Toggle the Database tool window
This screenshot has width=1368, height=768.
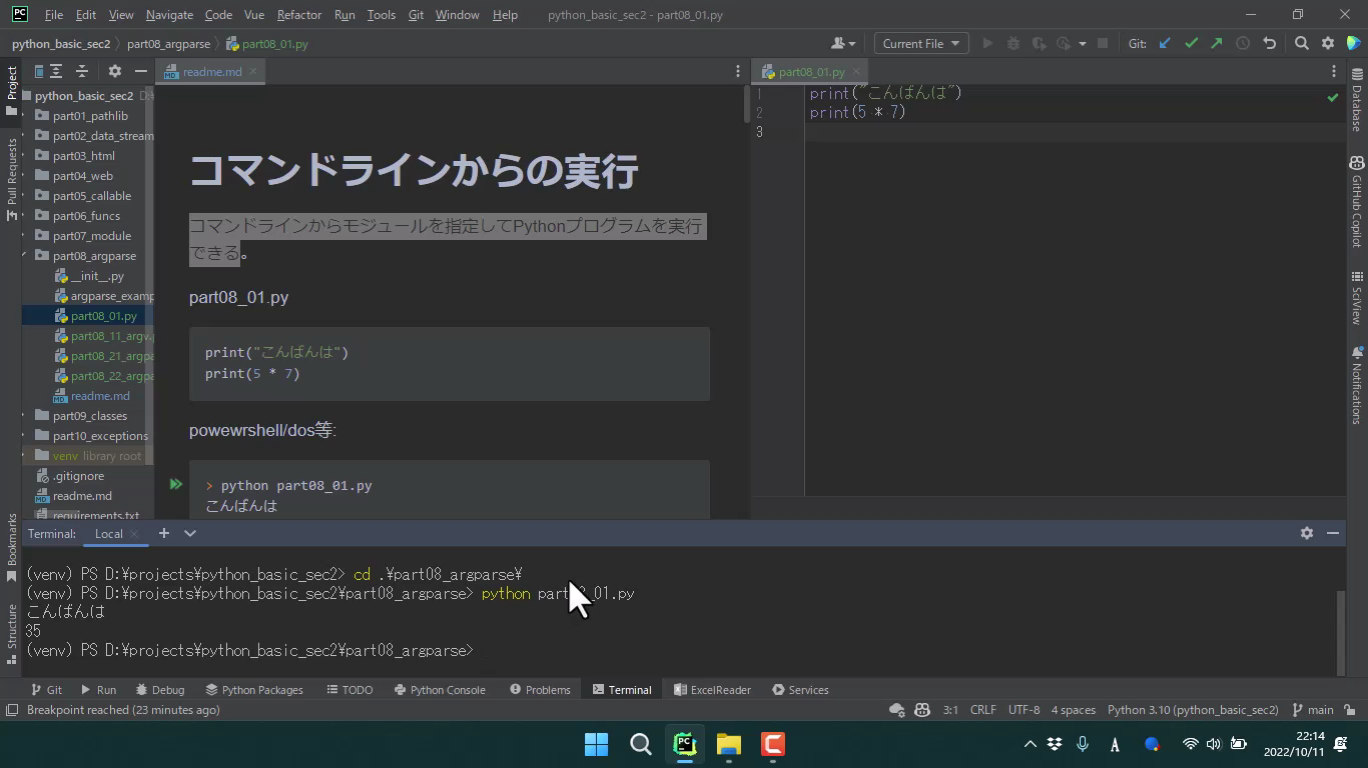1357,100
